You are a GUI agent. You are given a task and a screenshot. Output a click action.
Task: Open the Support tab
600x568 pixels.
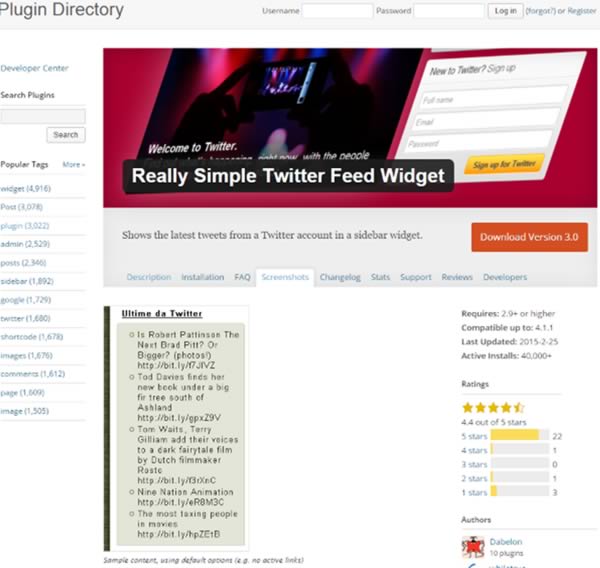tap(416, 277)
